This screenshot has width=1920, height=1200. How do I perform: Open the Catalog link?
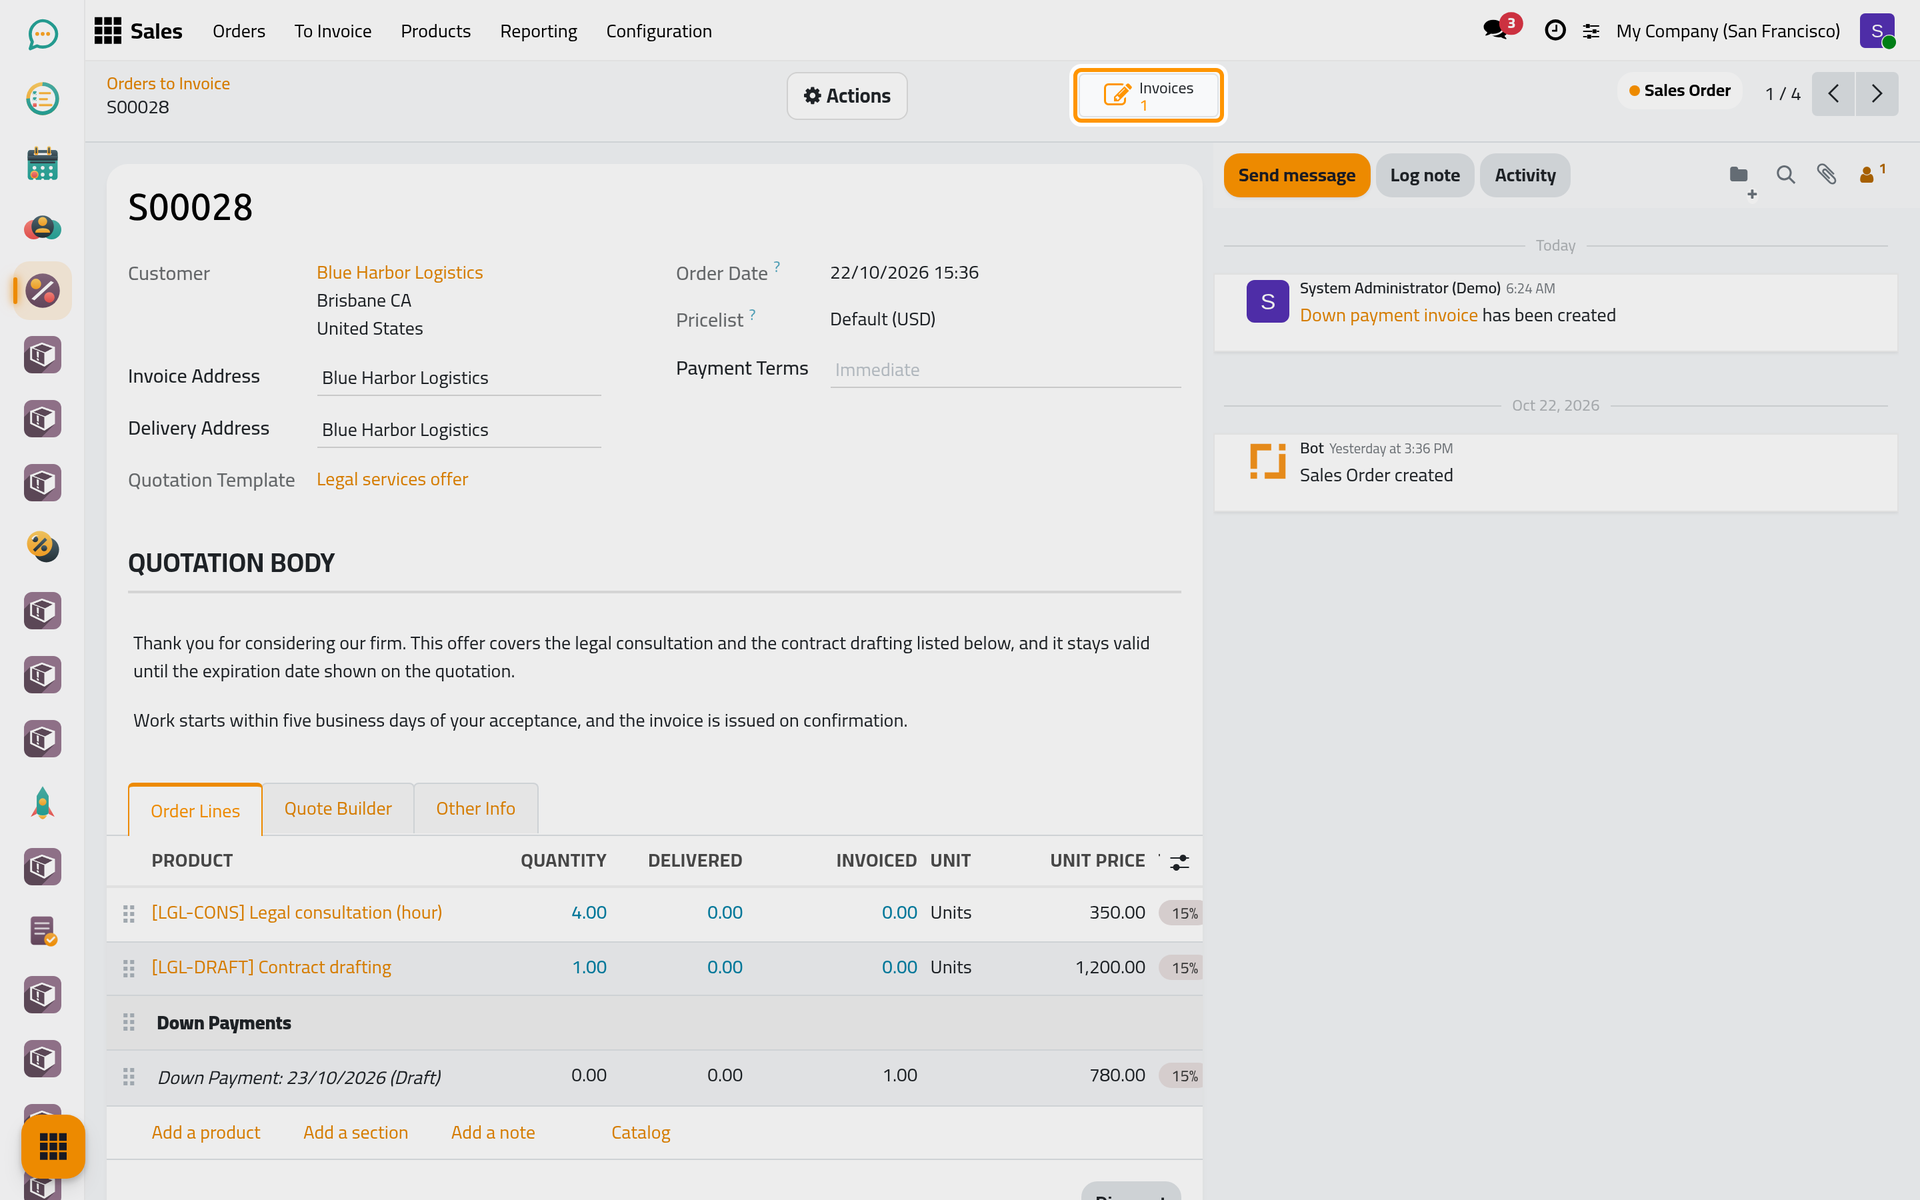coord(641,1132)
